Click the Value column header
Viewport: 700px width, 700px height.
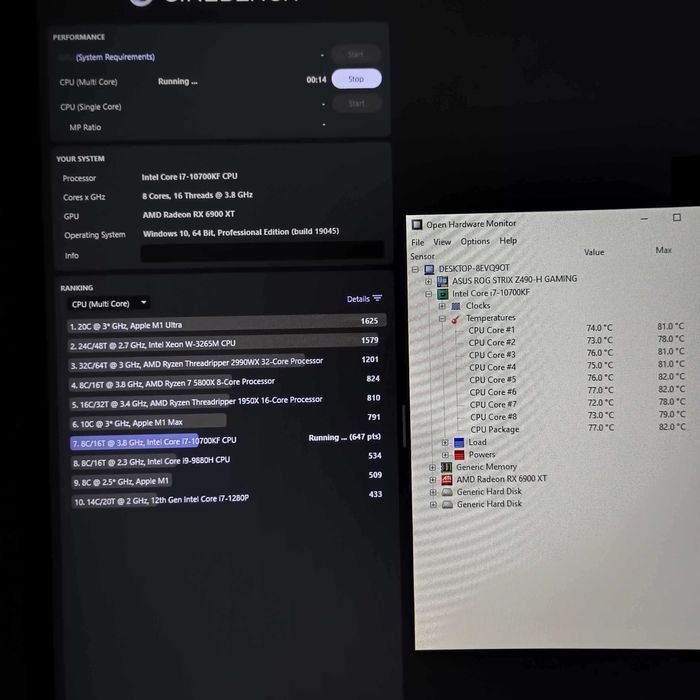(594, 252)
